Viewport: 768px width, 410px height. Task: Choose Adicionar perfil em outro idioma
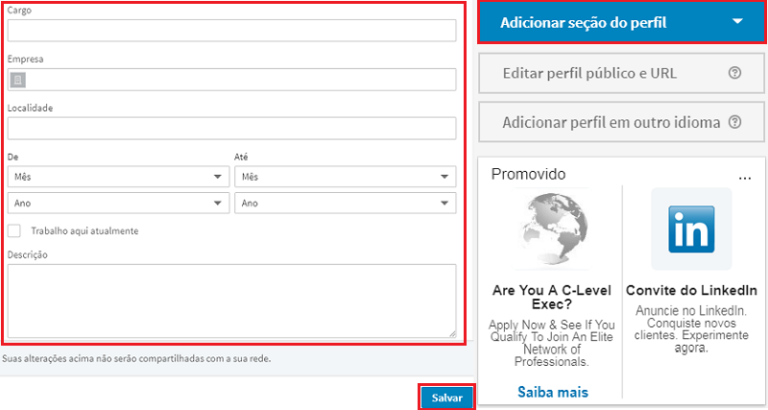click(x=610, y=123)
